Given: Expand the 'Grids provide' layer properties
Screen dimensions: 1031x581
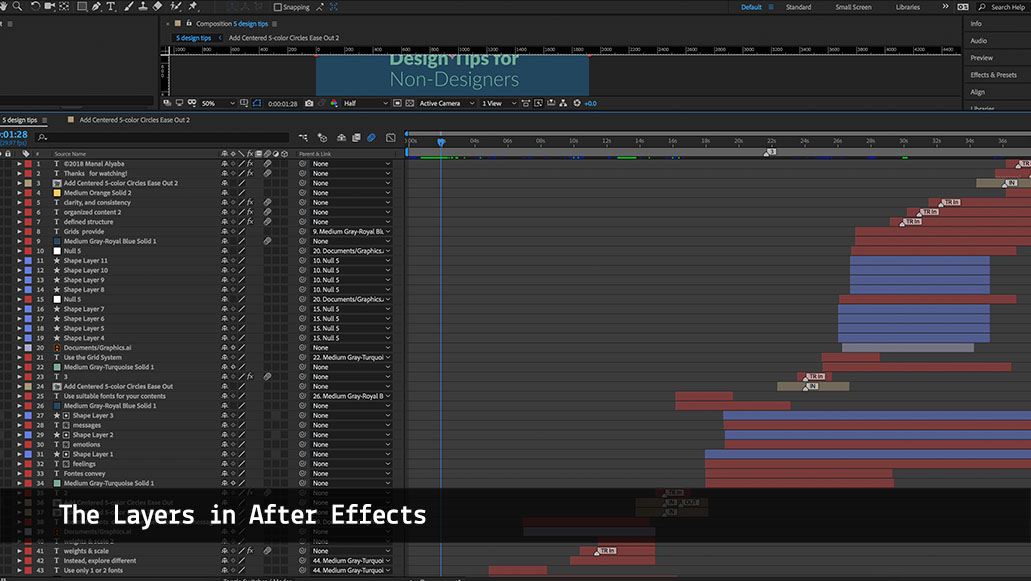Looking at the screenshot, I should tap(19, 232).
